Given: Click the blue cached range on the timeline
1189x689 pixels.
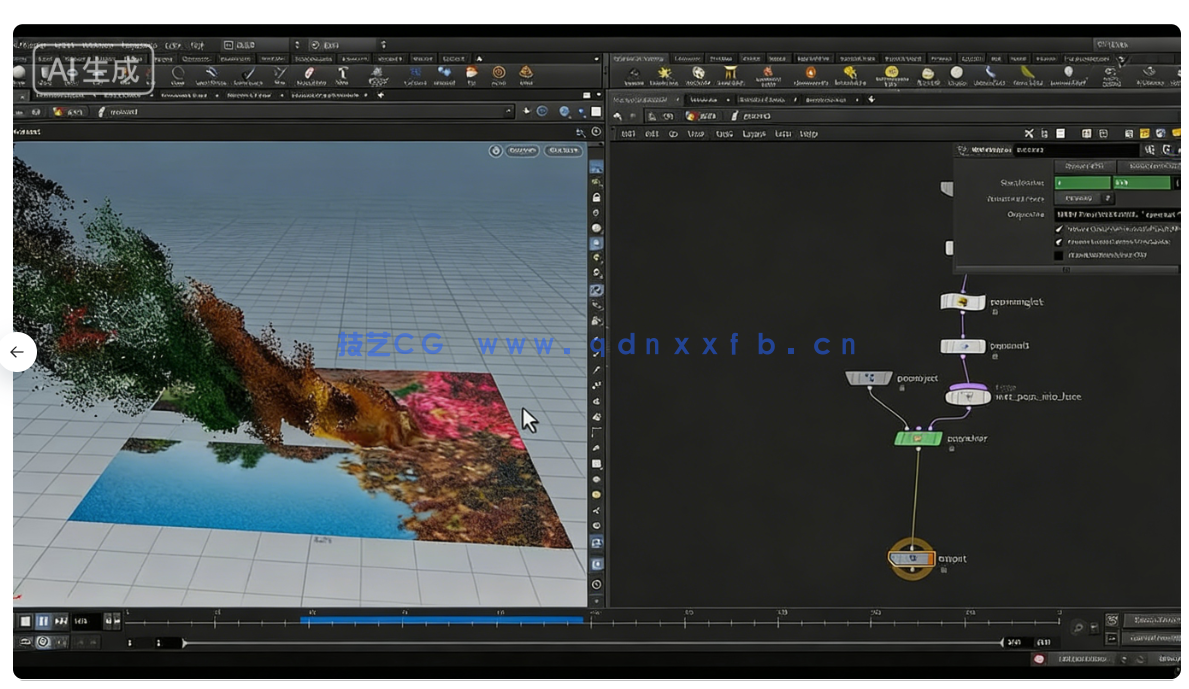Looking at the screenshot, I should tap(441, 621).
